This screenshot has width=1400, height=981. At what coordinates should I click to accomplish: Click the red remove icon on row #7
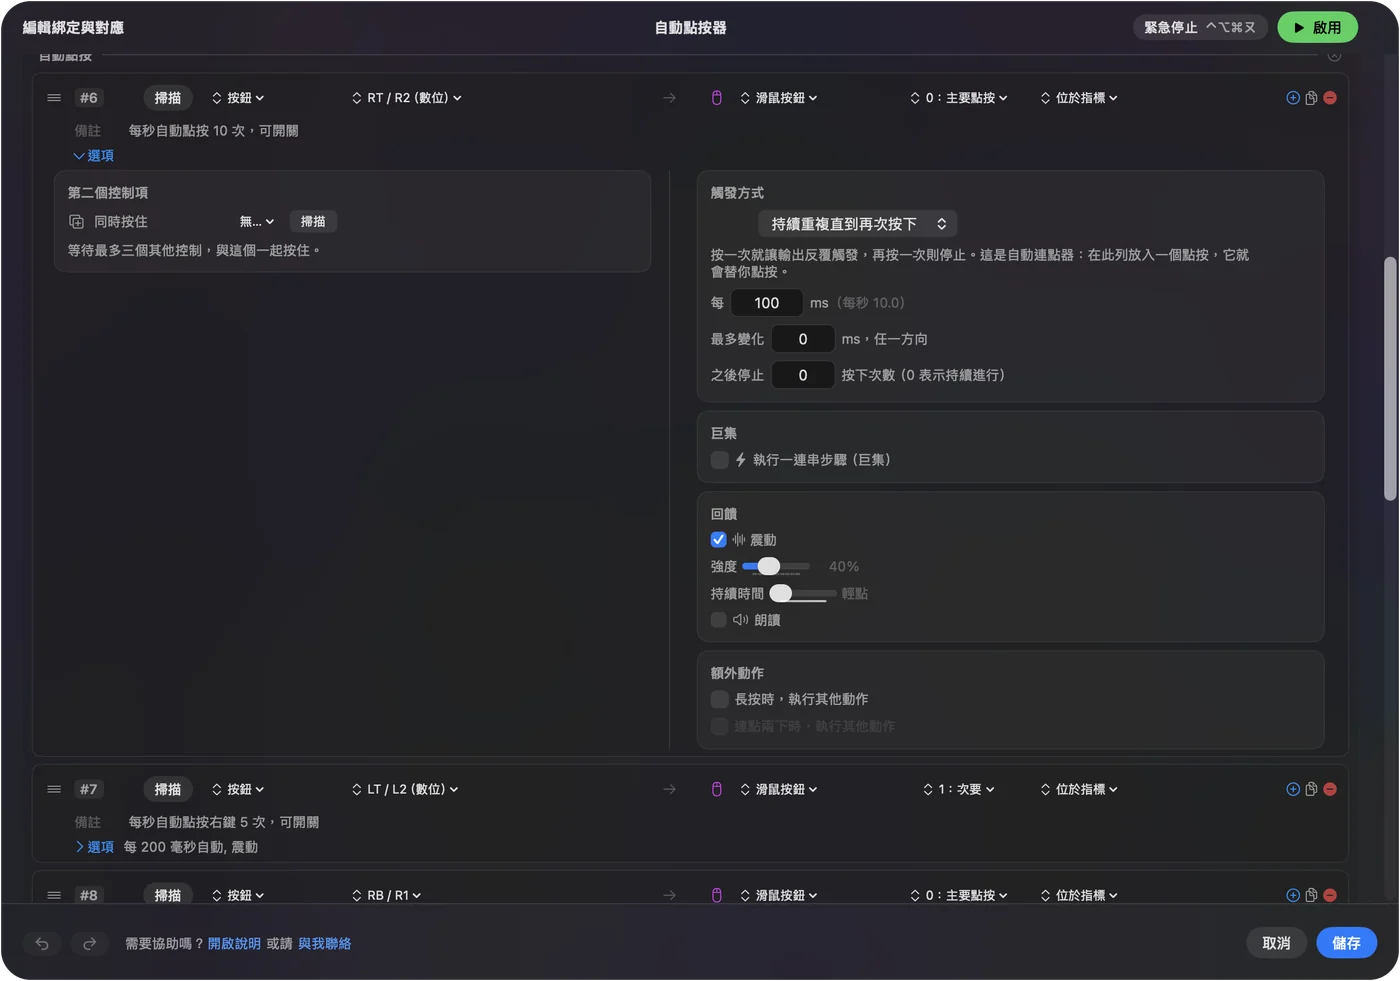point(1330,789)
